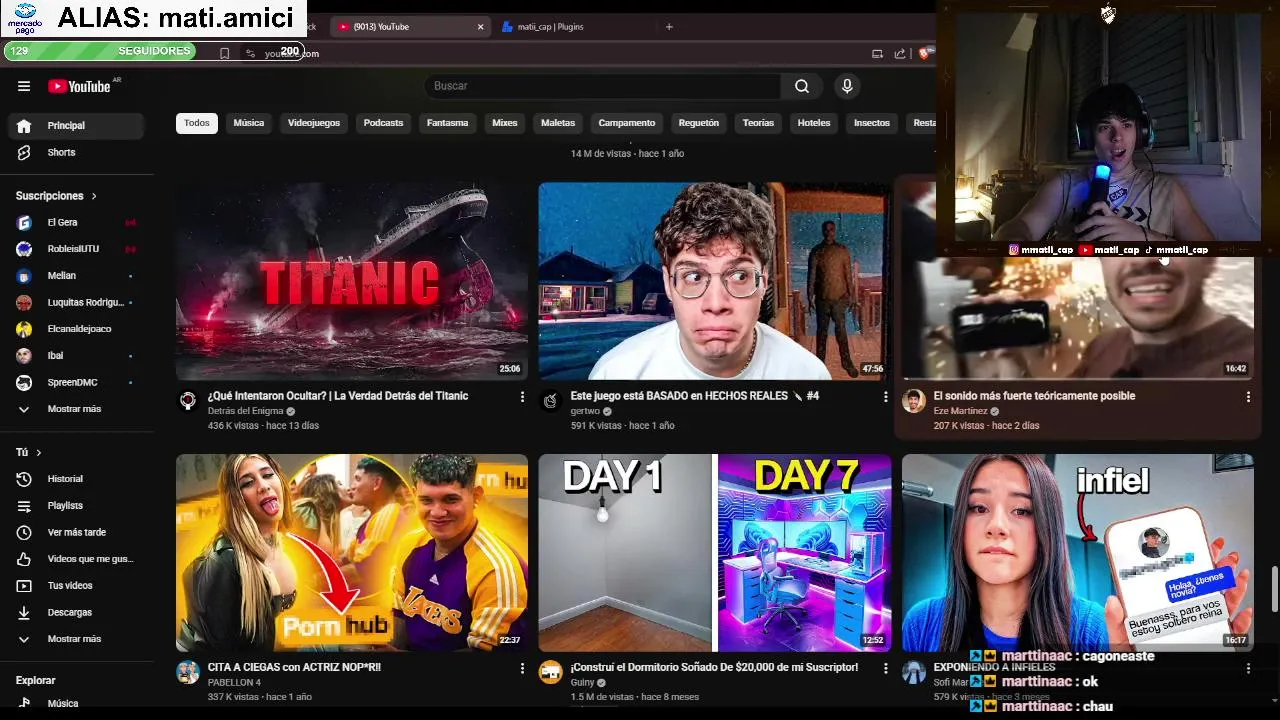Click the search magnifier button
Viewport: 1280px width, 720px height.
802,86
